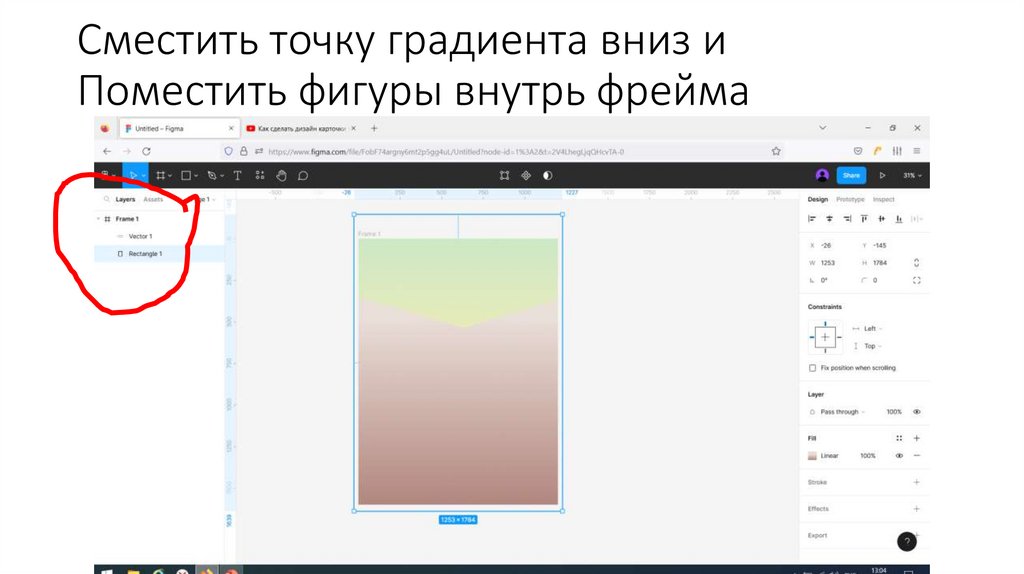Open the Prototype tab
The height and width of the screenshot is (574, 1024).
(x=850, y=199)
